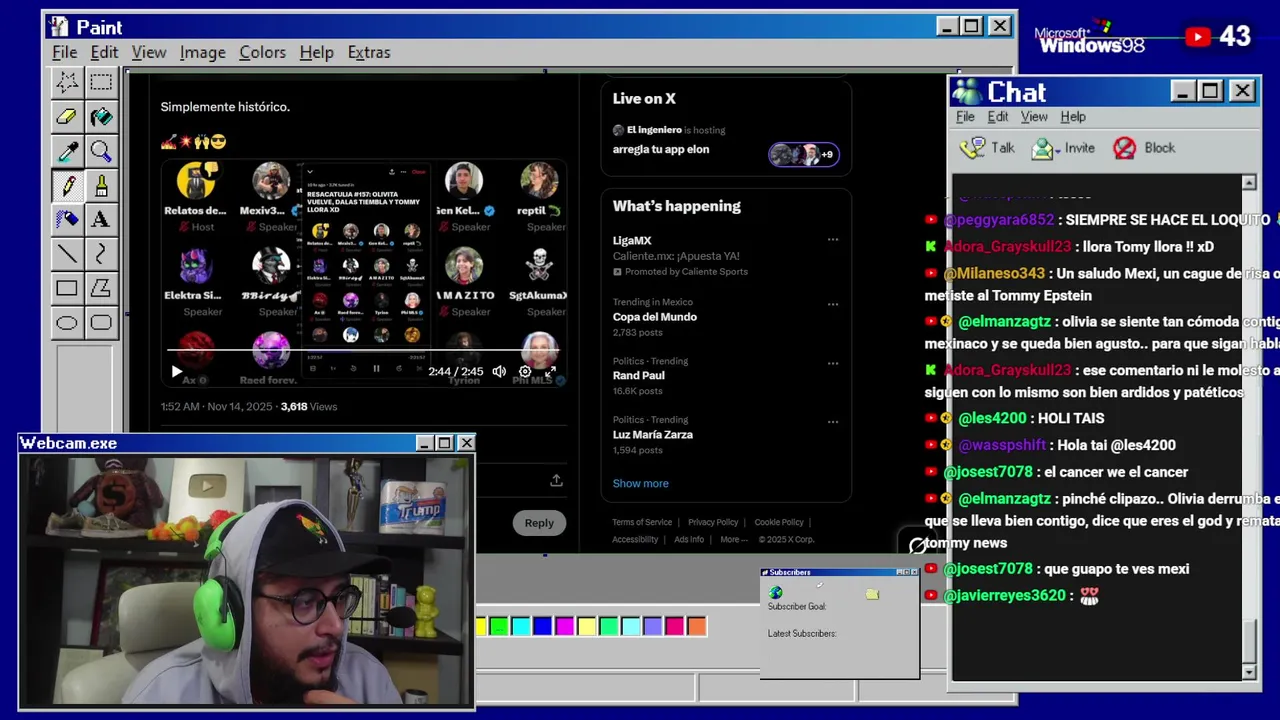Click the Block icon in Chat toolbar

pyautogui.click(x=1125, y=148)
